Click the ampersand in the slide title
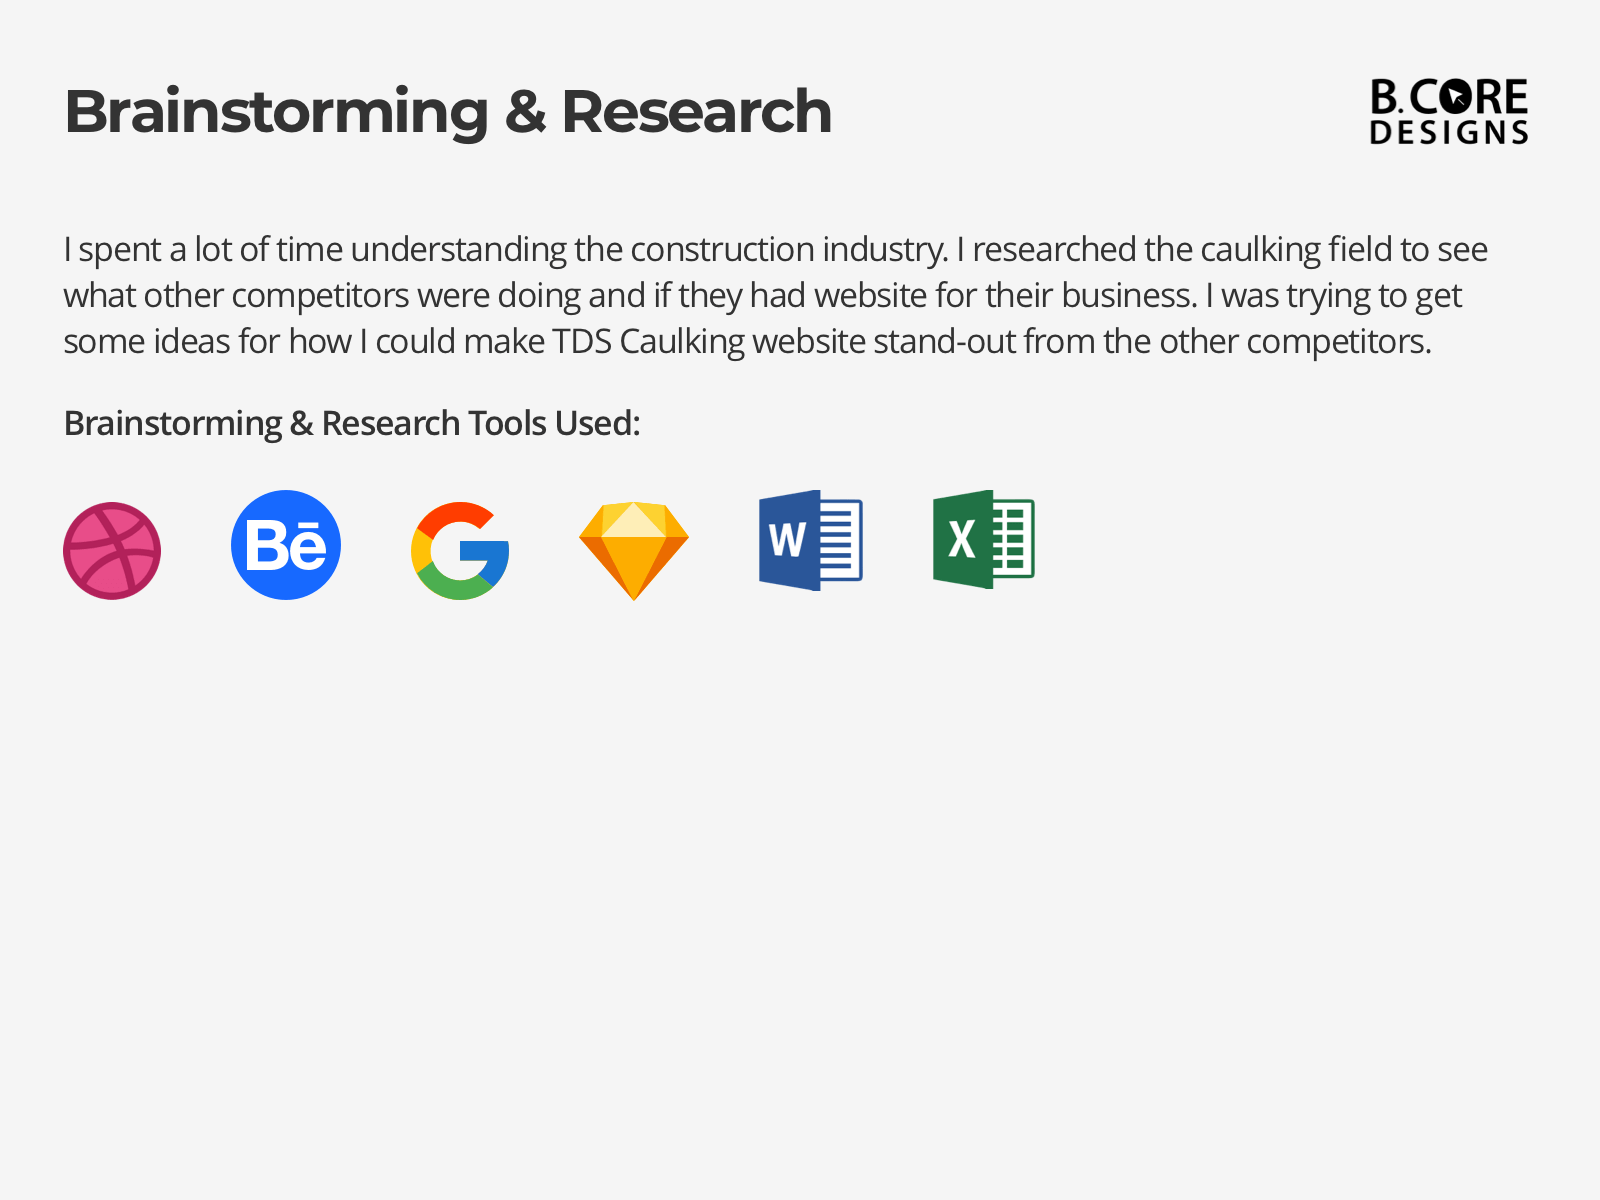Image resolution: width=1600 pixels, height=1200 pixels. point(525,111)
